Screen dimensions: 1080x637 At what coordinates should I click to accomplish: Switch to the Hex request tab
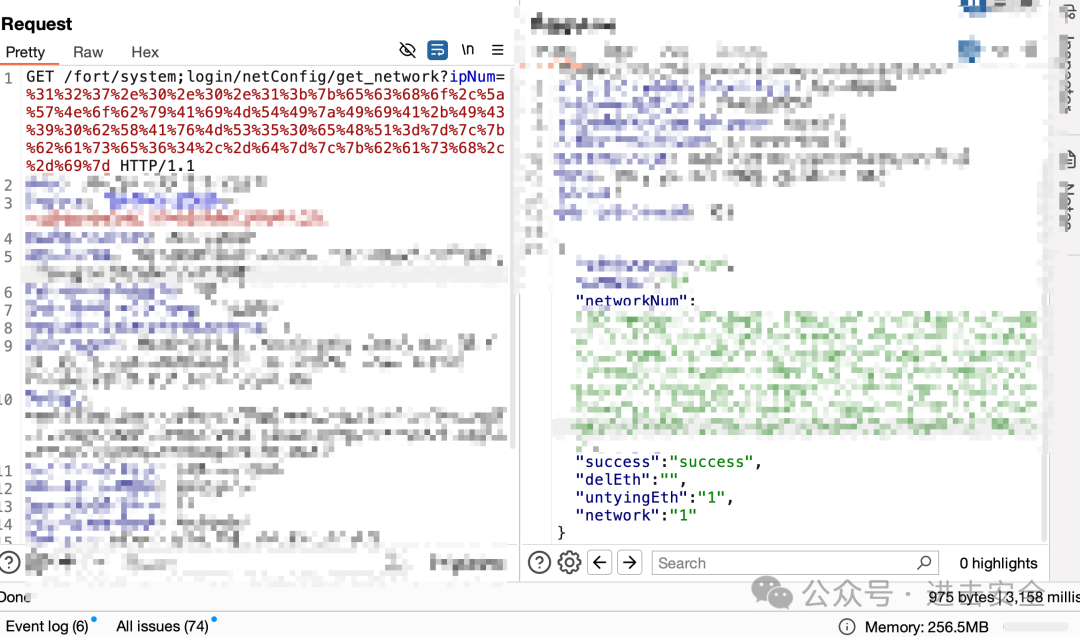pos(145,52)
